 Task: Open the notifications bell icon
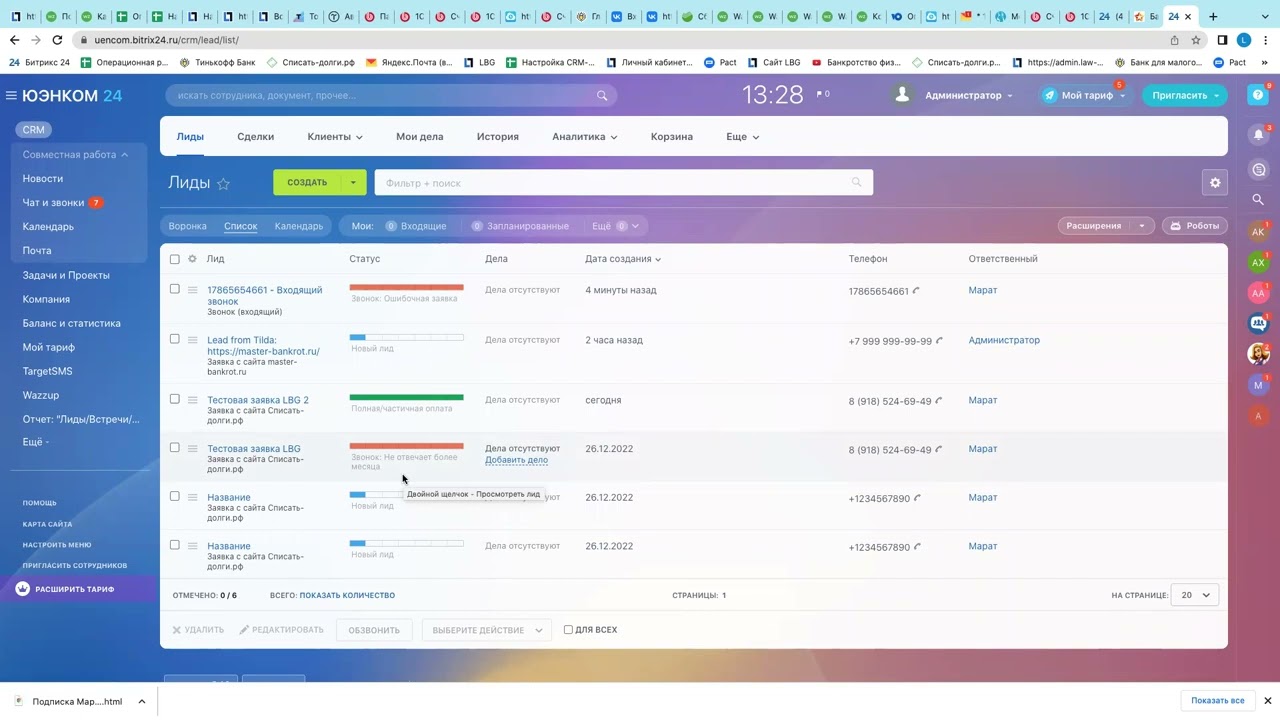(1258, 135)
